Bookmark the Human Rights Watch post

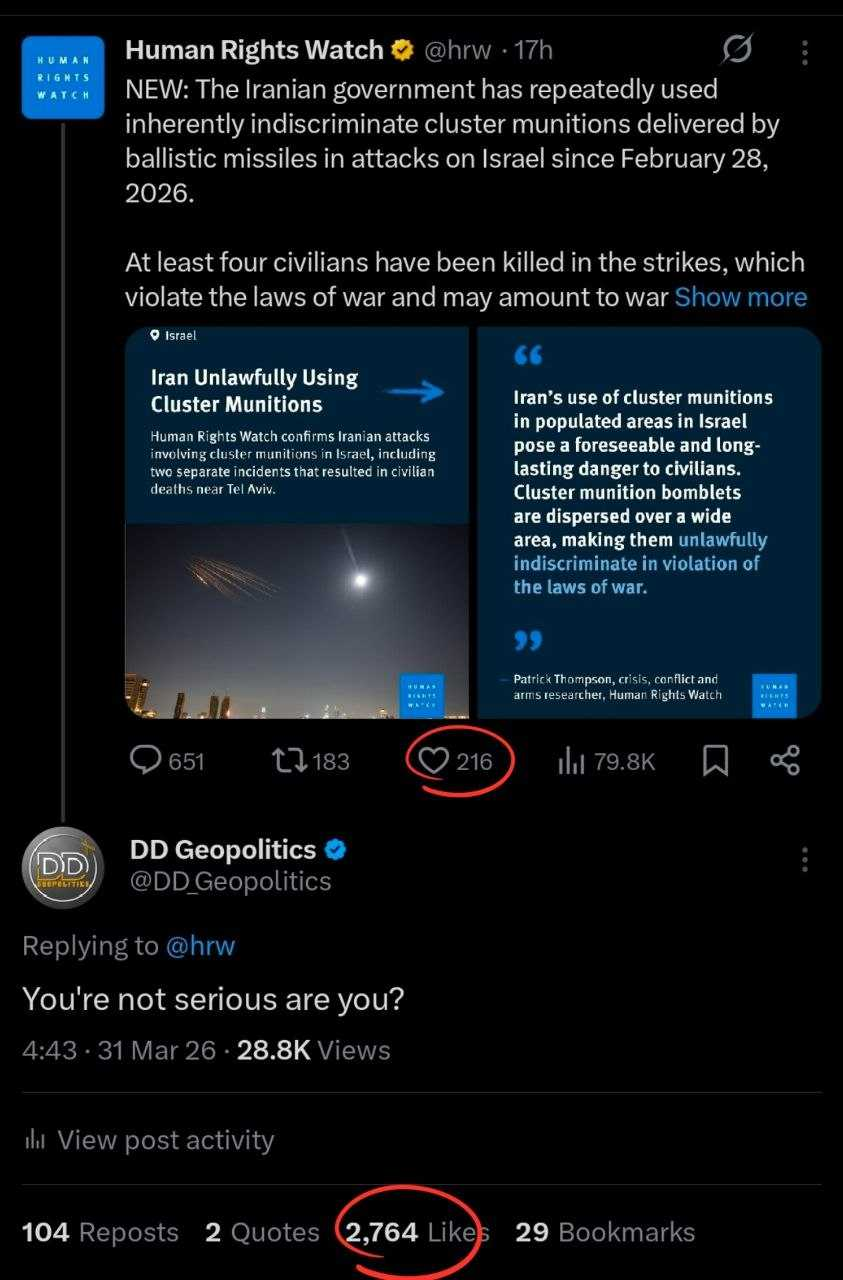(715, 762)
